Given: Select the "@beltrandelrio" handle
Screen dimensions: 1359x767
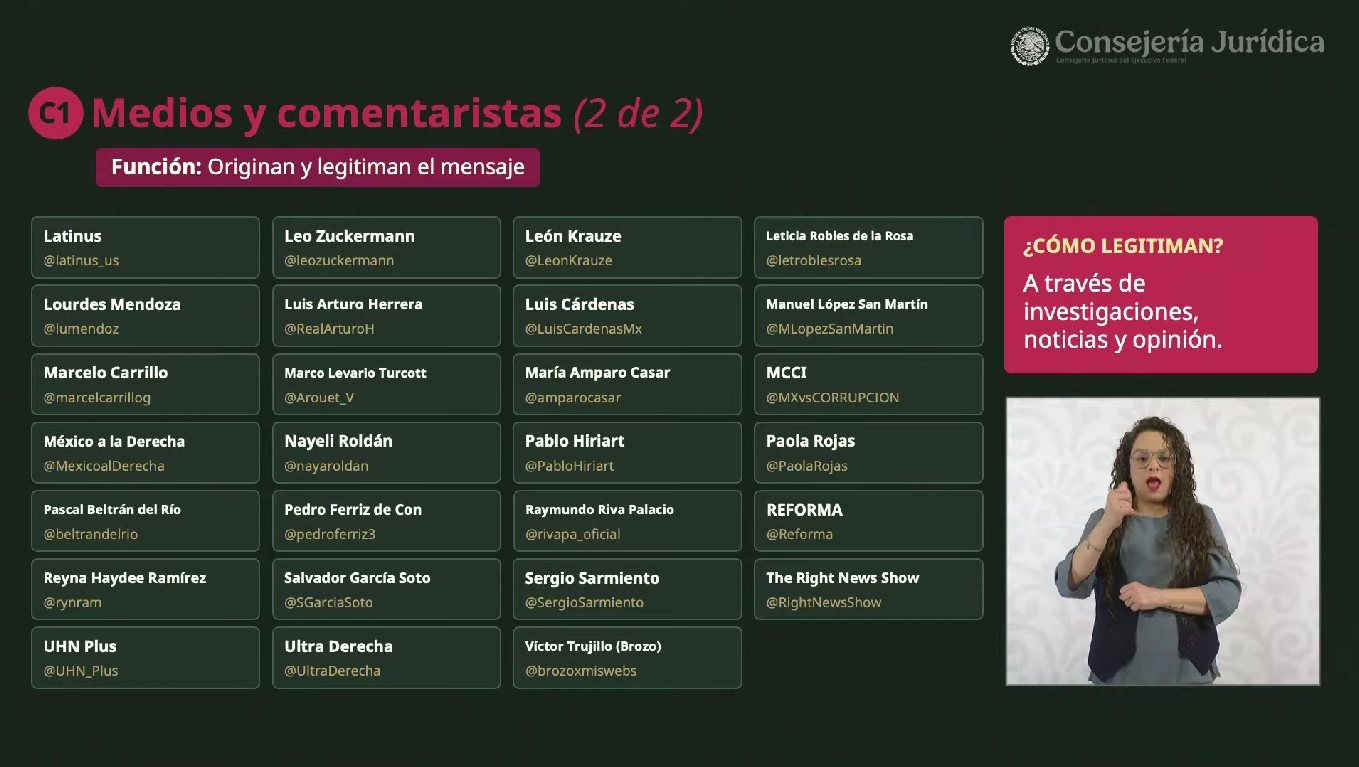Looking at the screenshot, I should click(91, 534).
